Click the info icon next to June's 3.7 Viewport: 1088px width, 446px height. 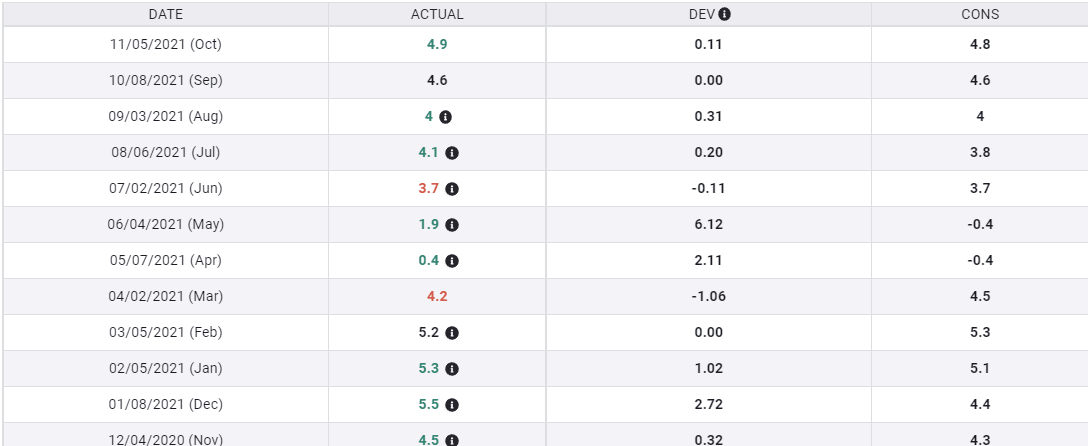[x=452, y=189]
